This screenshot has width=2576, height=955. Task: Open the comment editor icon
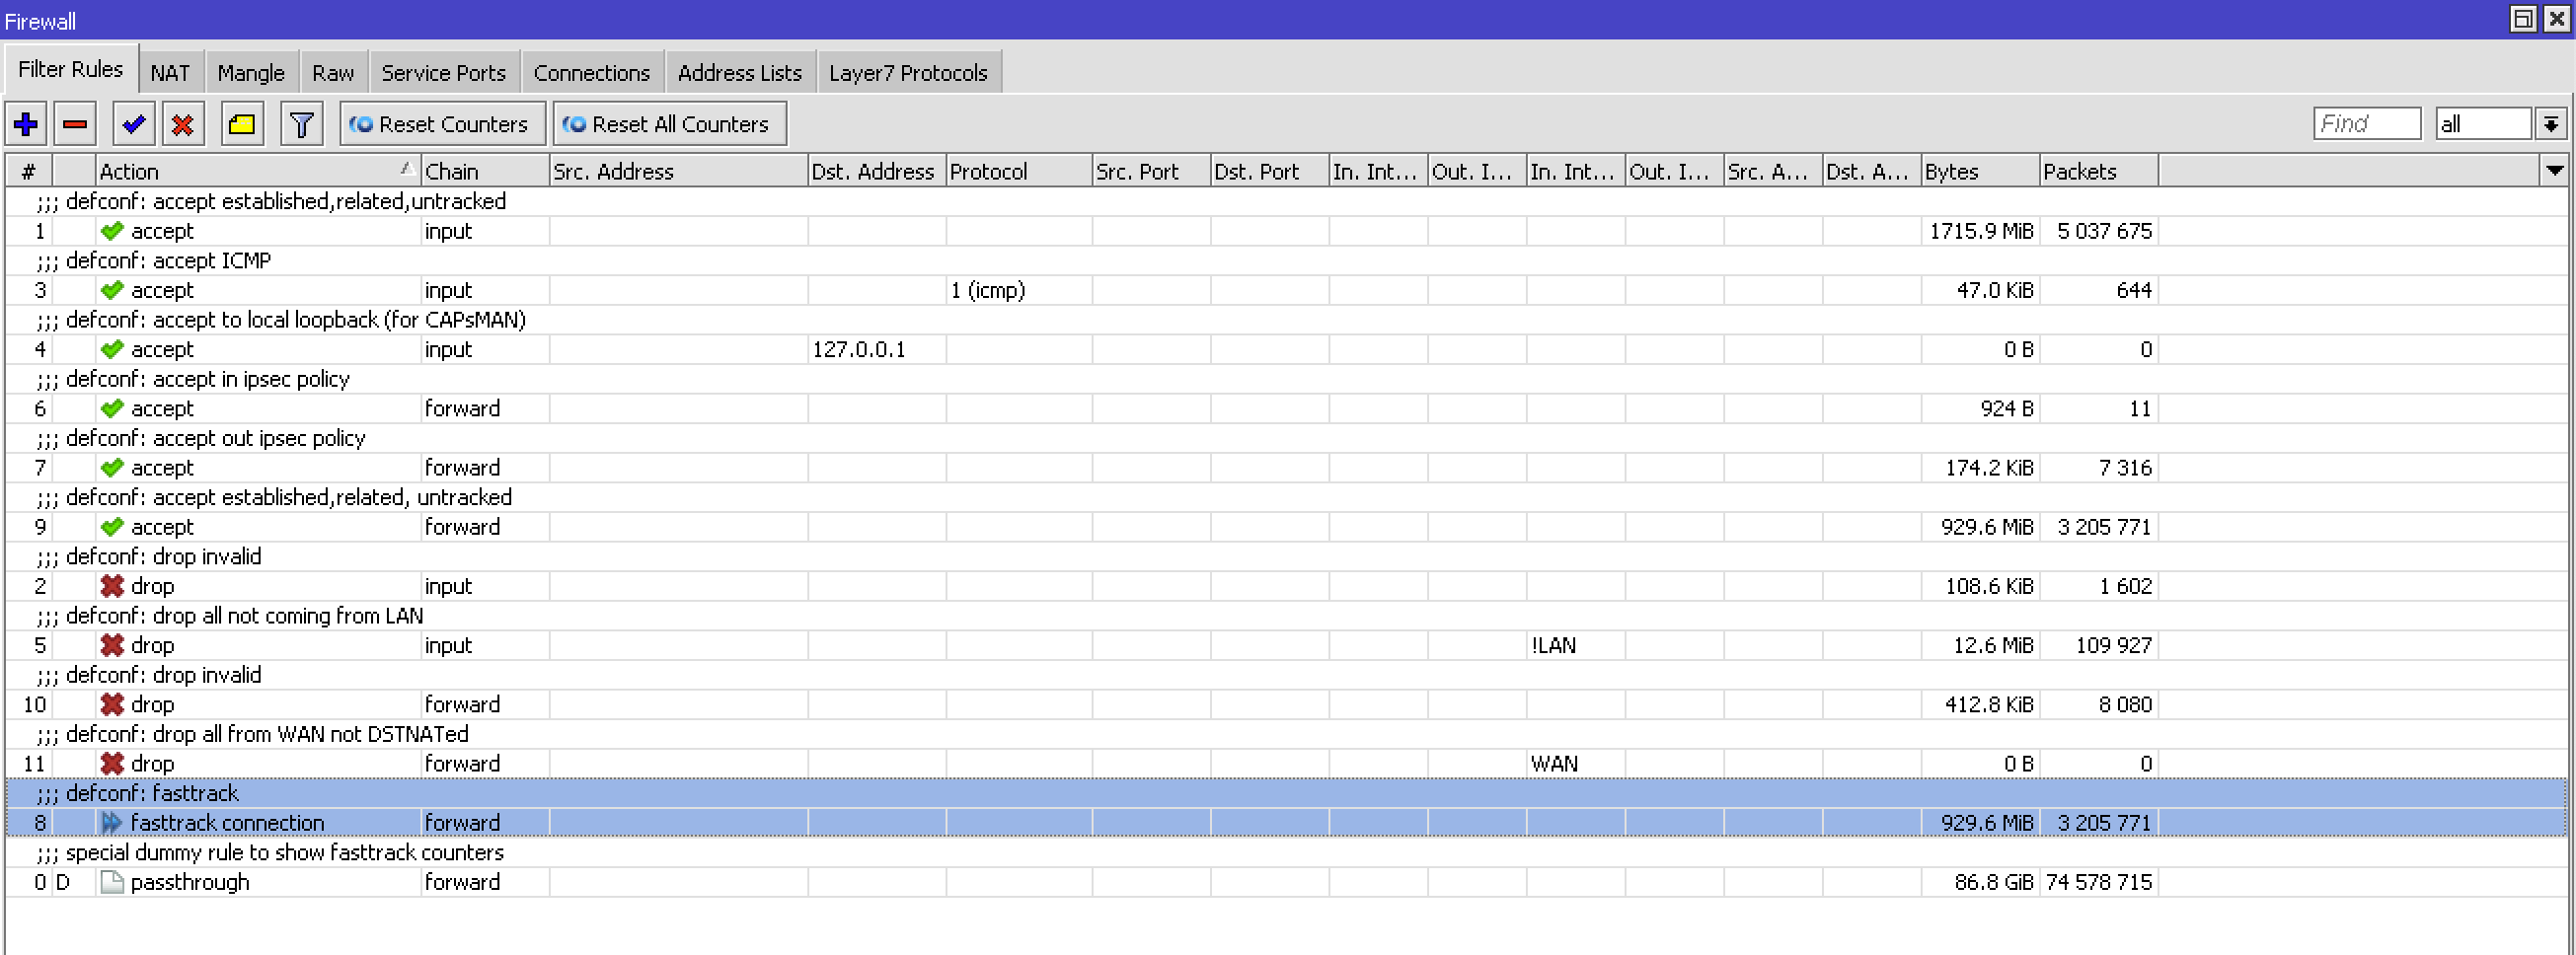coord(241,123)
